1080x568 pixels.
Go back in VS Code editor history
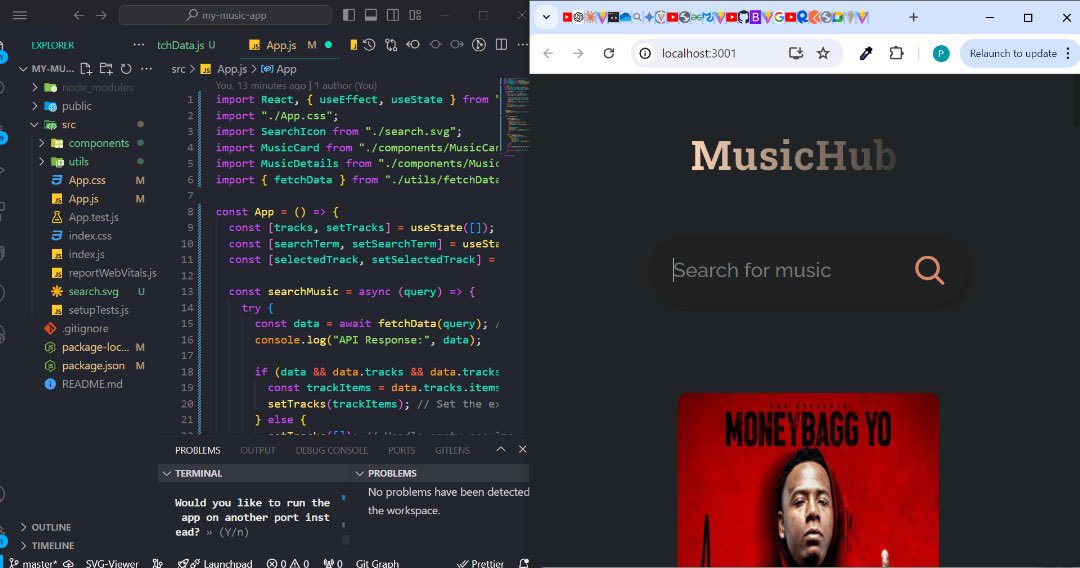point(79,15)
